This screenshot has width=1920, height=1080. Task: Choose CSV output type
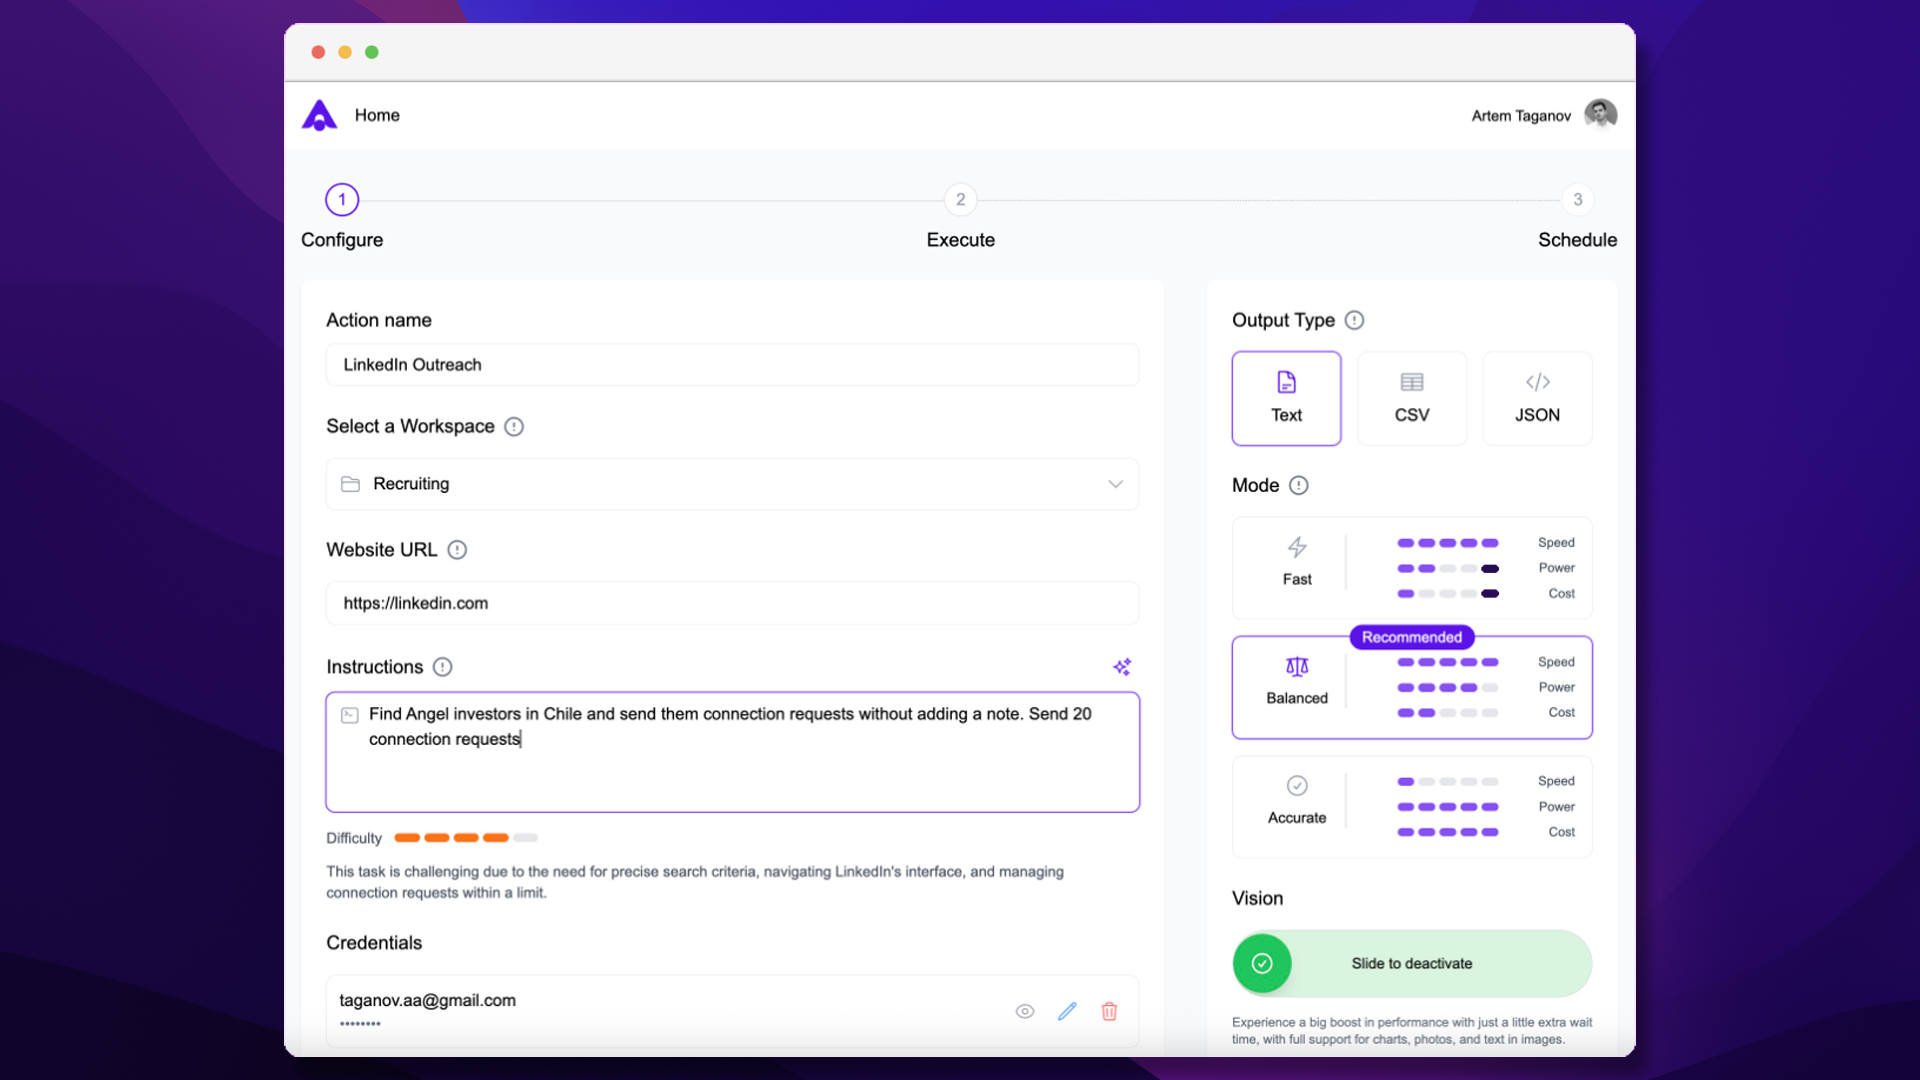1411,398
